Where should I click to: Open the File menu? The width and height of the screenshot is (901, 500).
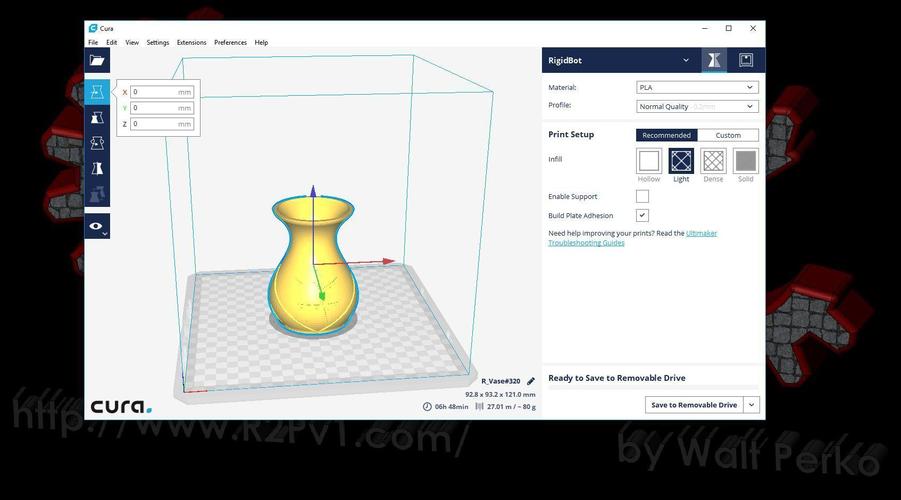93,43
